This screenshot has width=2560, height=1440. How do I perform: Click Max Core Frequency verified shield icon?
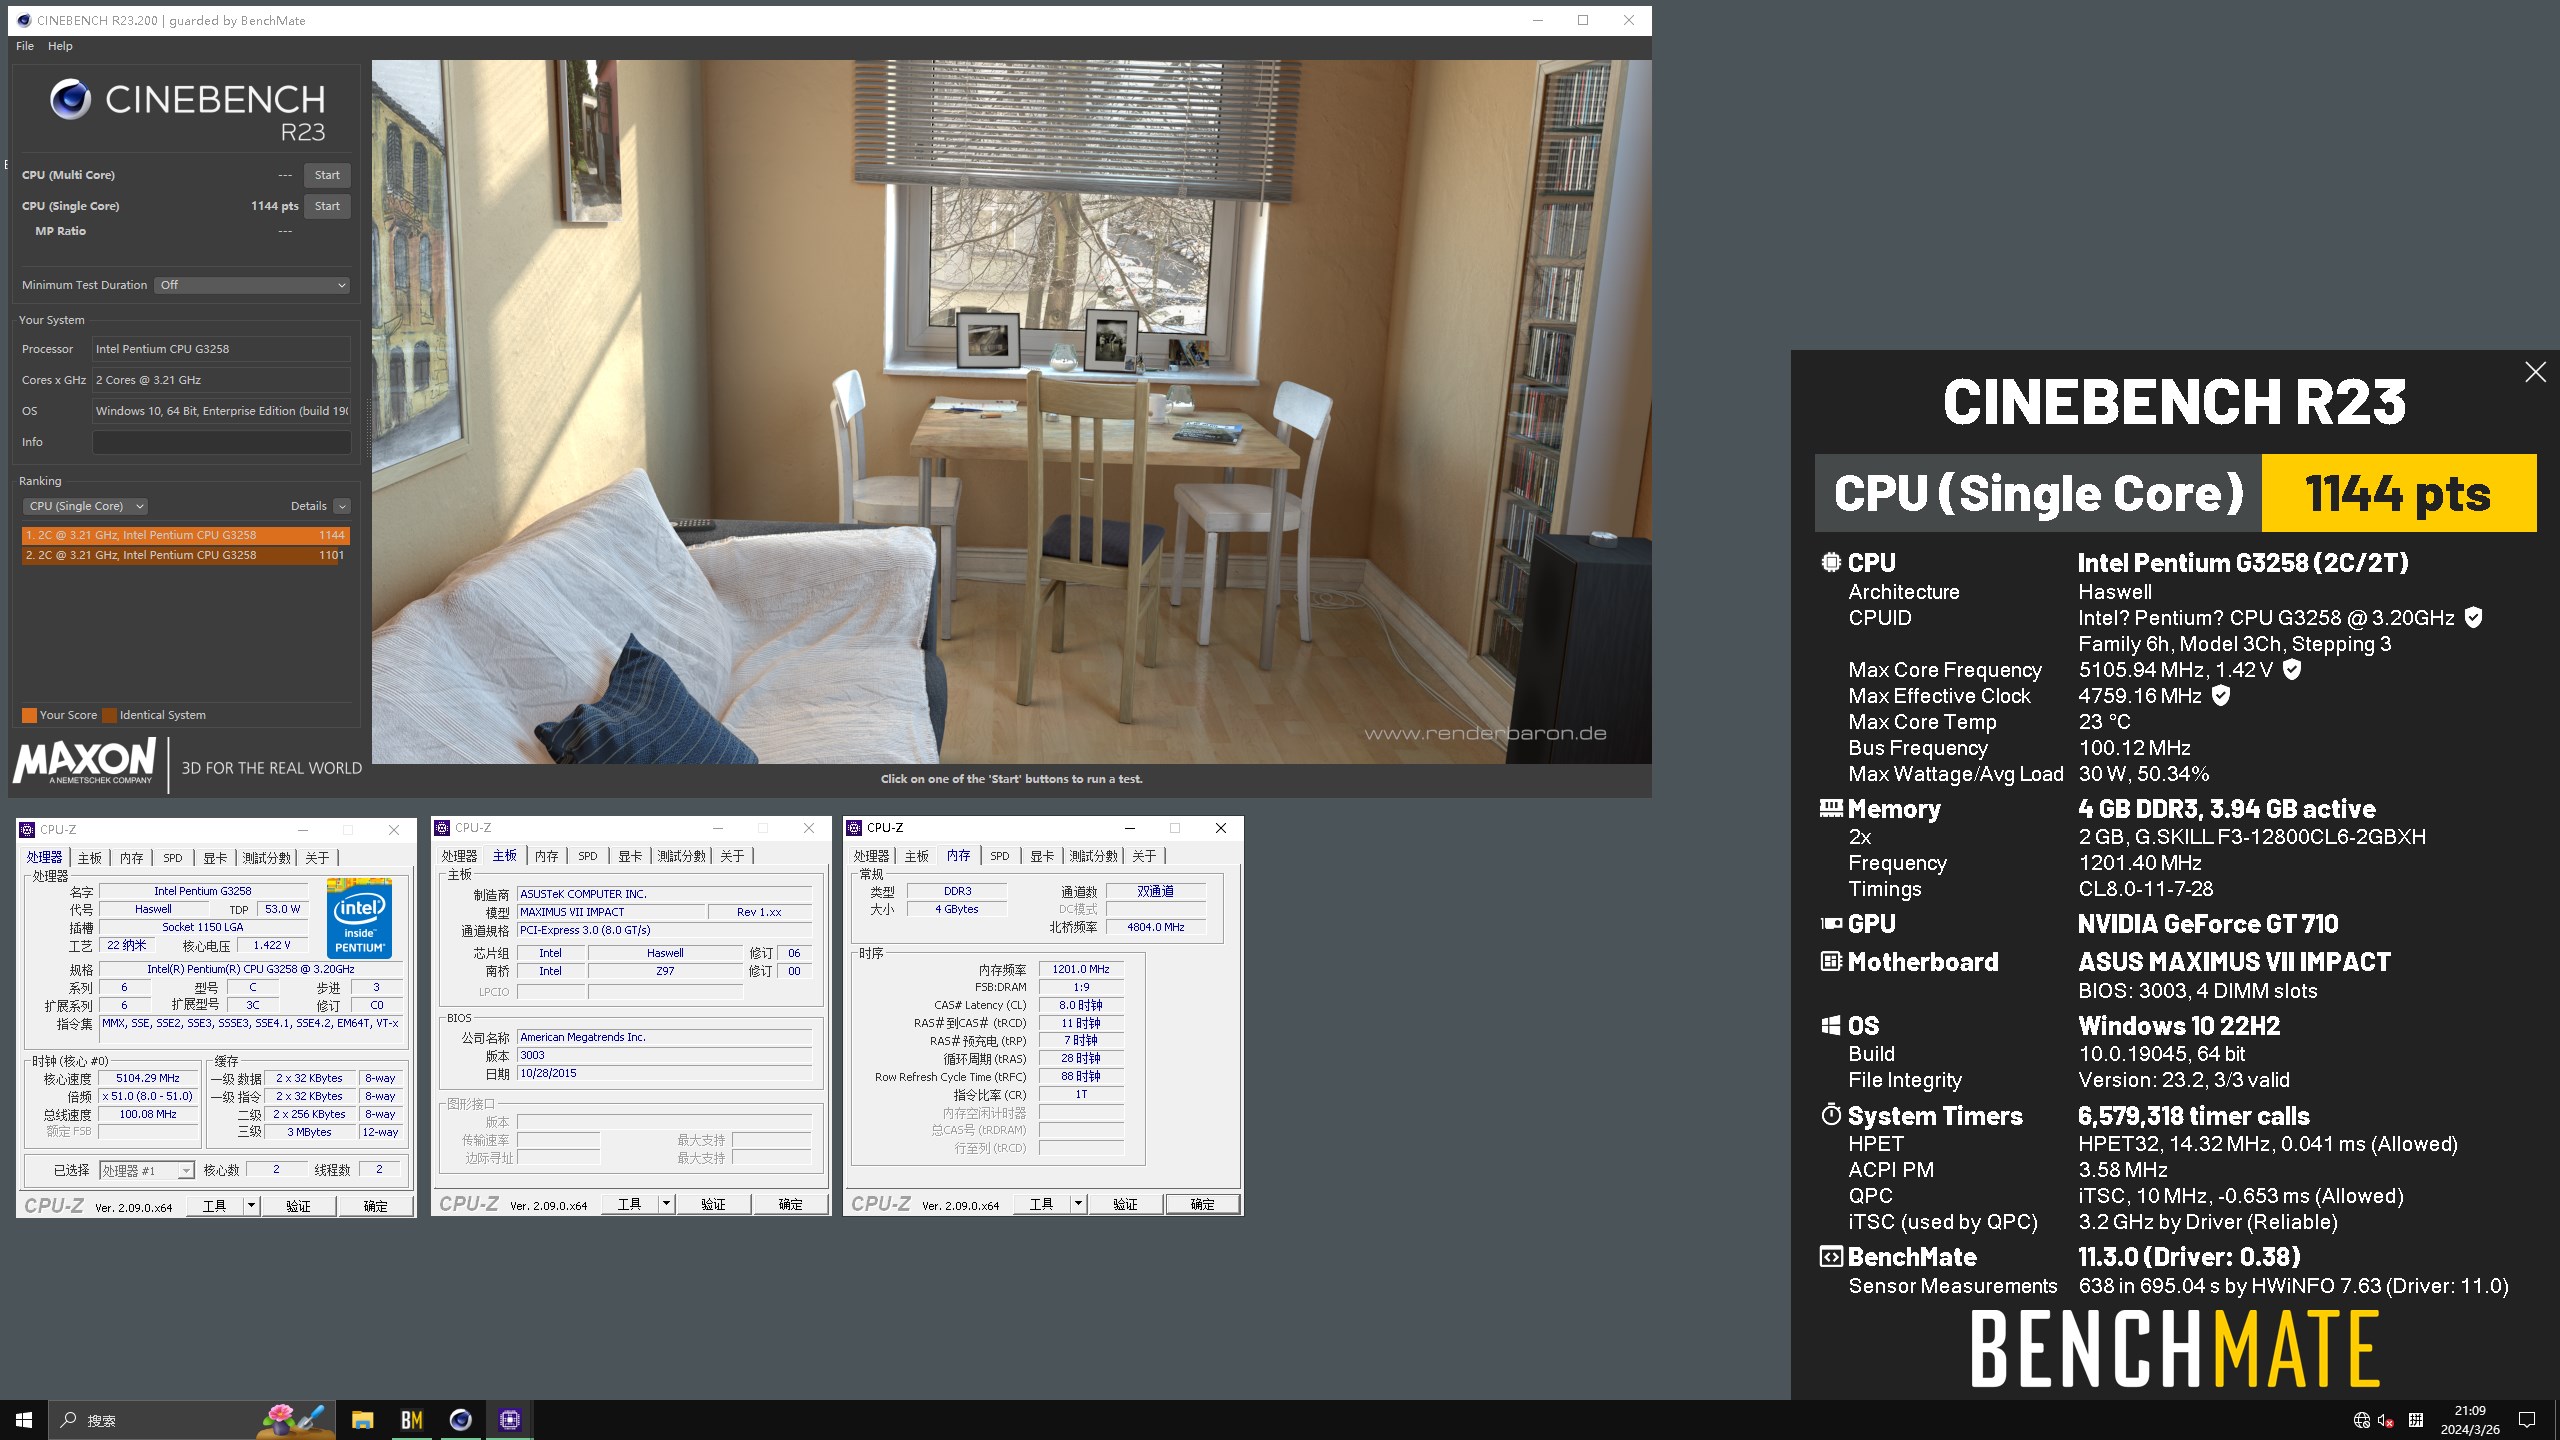click(2292, 670)
